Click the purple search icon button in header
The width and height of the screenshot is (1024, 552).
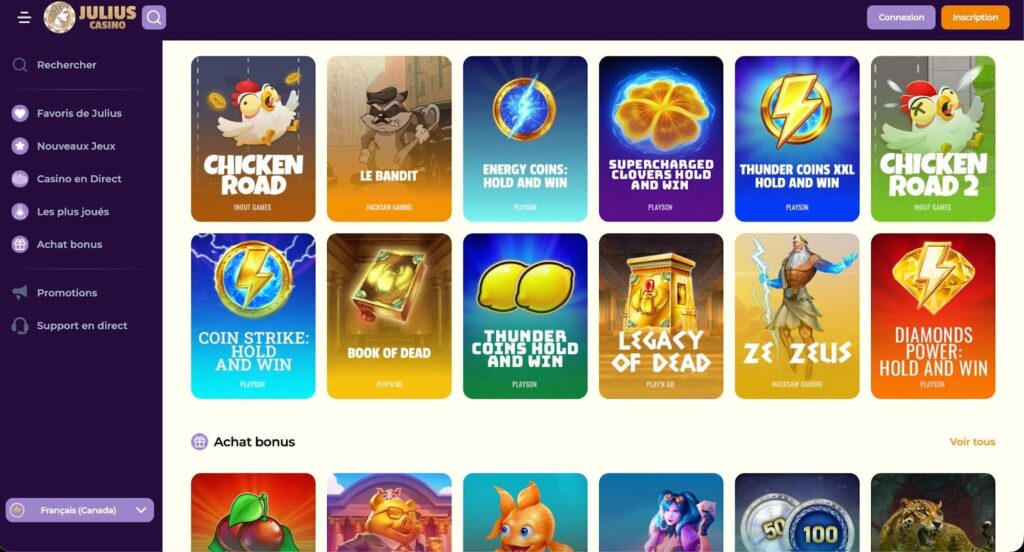[x=154, y=18]
